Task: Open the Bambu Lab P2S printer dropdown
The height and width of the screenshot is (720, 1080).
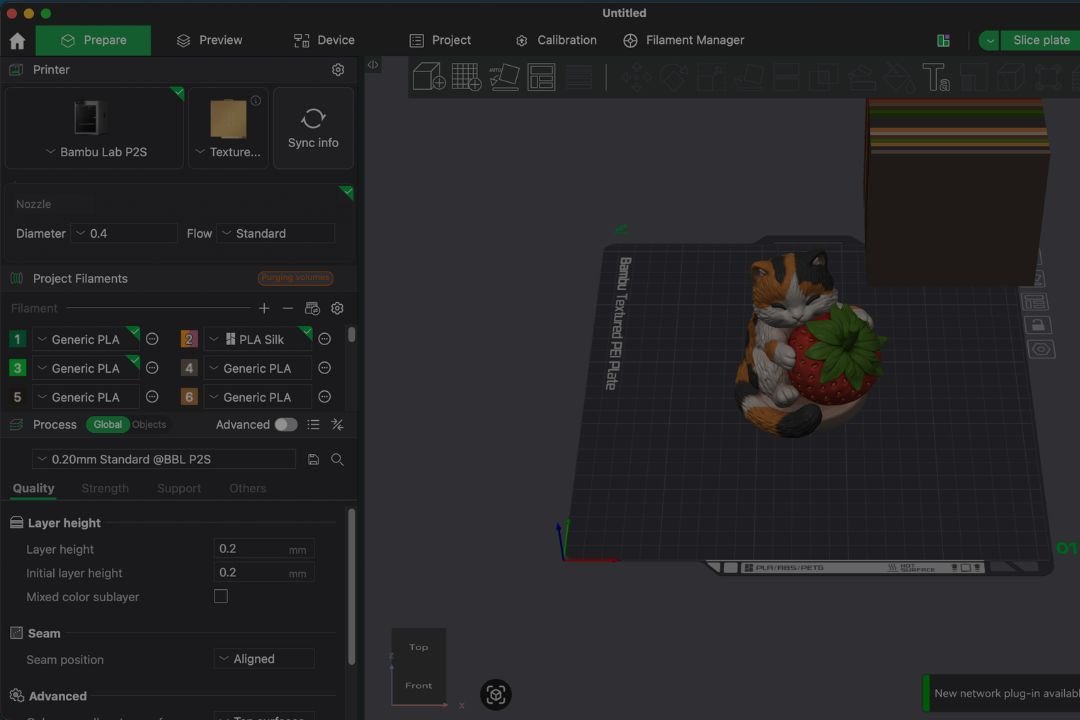Action: 94,127
